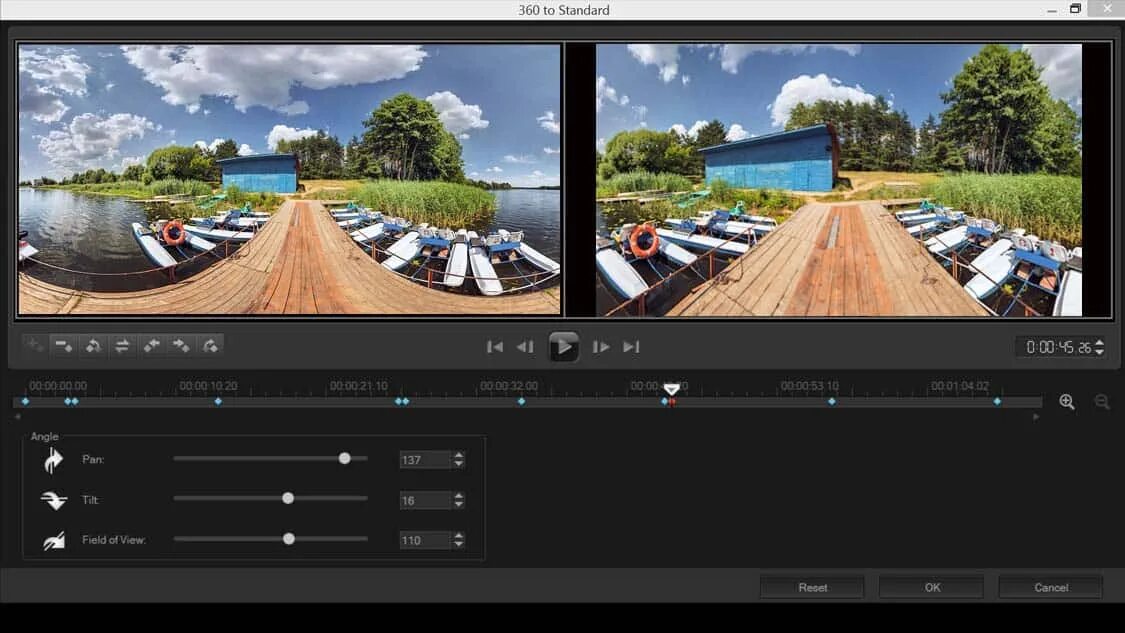Increase Field of View with the up arrow
The width and height of the screenshot is (1125, 633).
coord(459,535)
